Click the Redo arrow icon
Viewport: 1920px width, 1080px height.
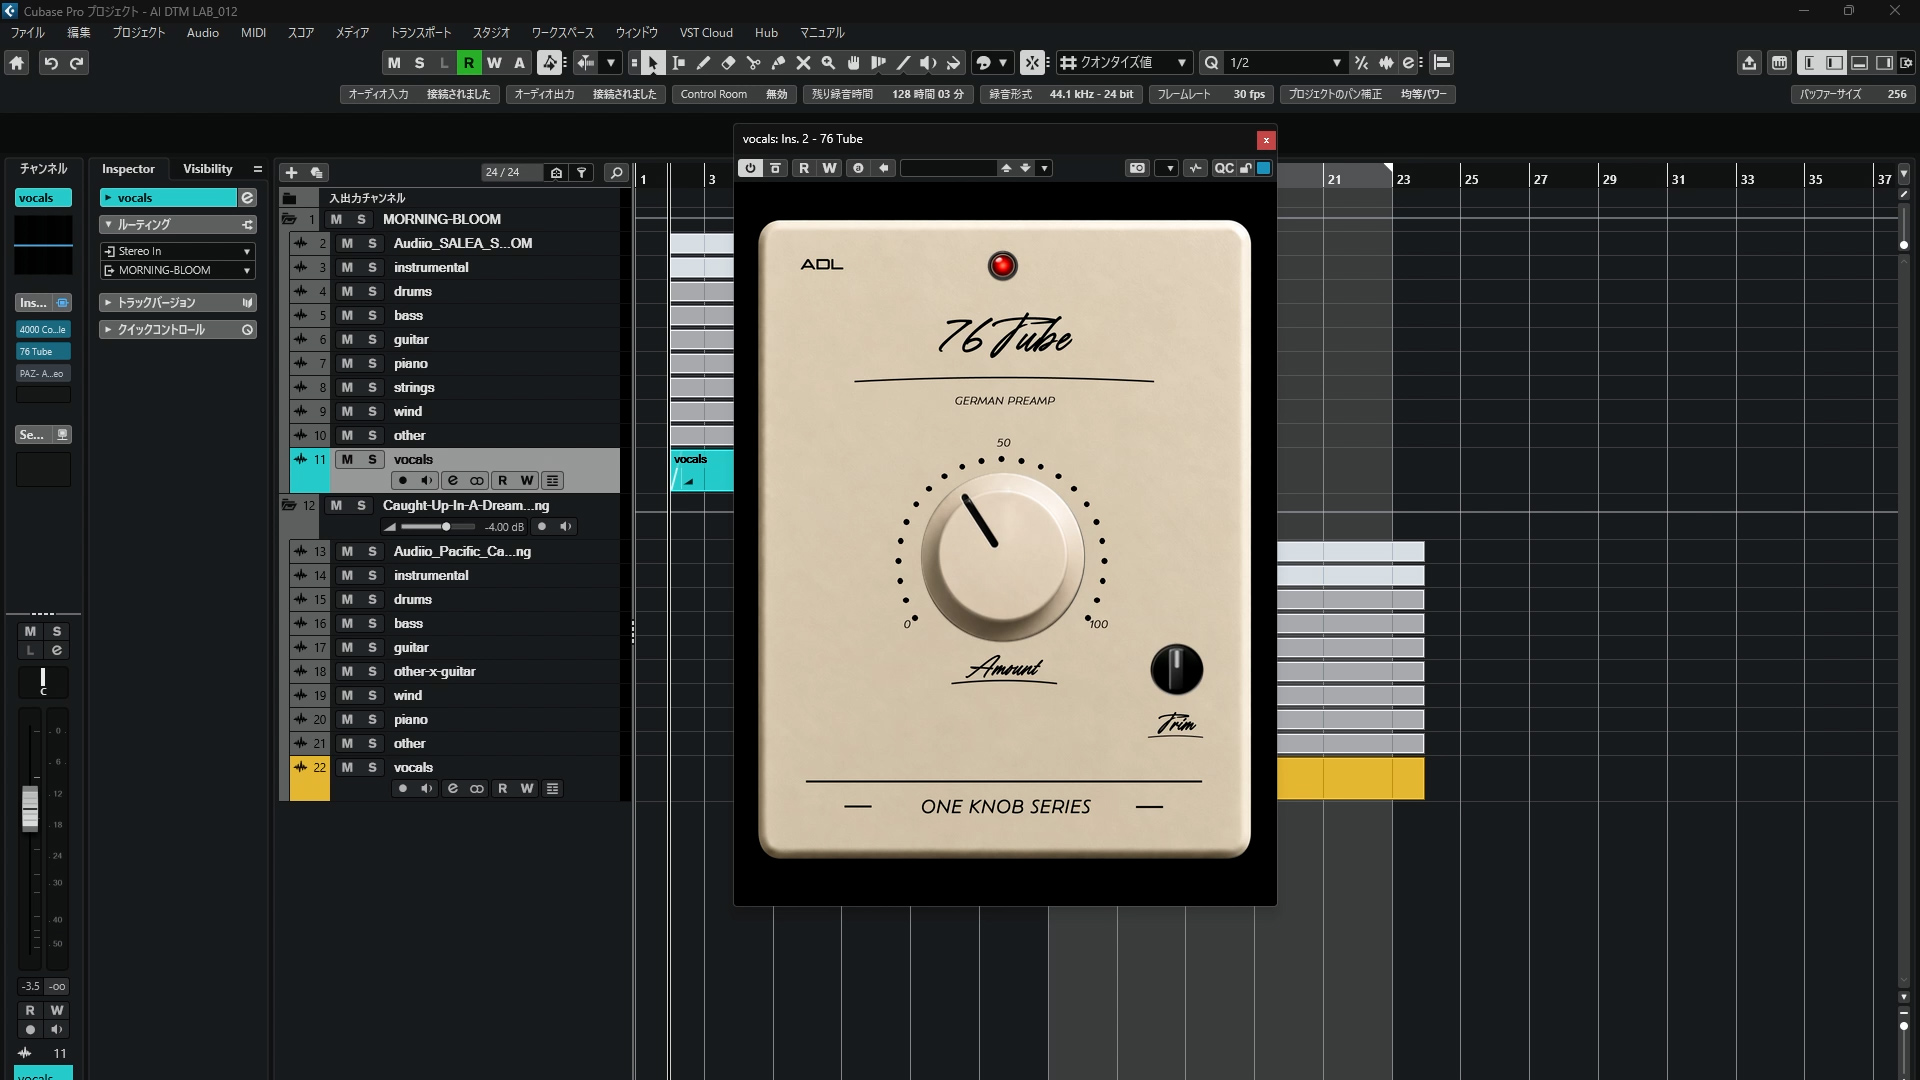tap(77, 63)
